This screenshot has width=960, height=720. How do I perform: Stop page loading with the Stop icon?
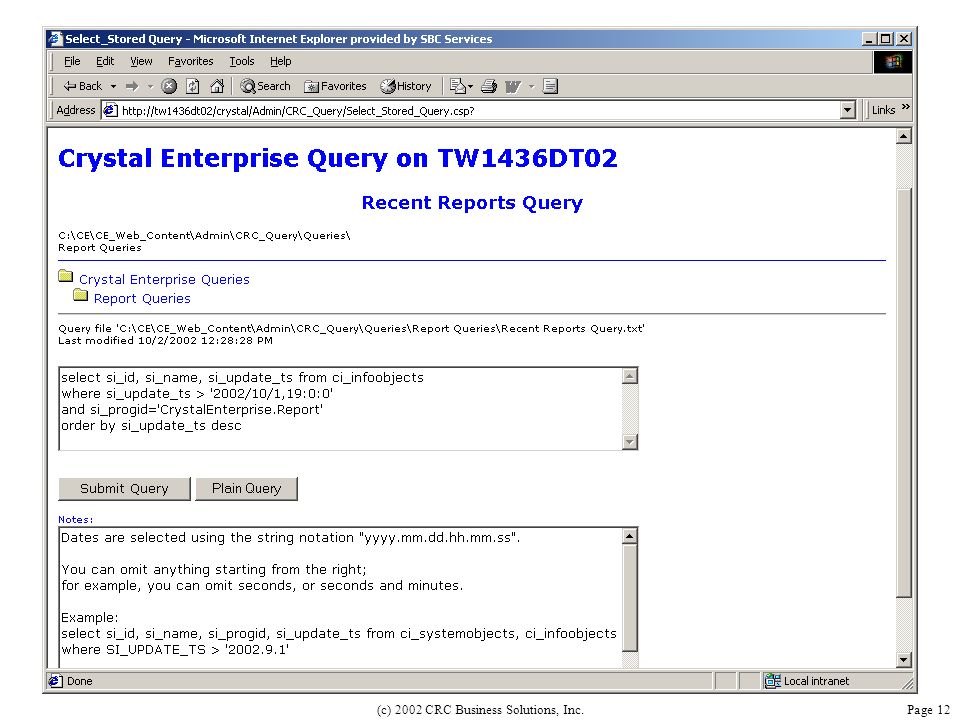(x=169, y=86)
